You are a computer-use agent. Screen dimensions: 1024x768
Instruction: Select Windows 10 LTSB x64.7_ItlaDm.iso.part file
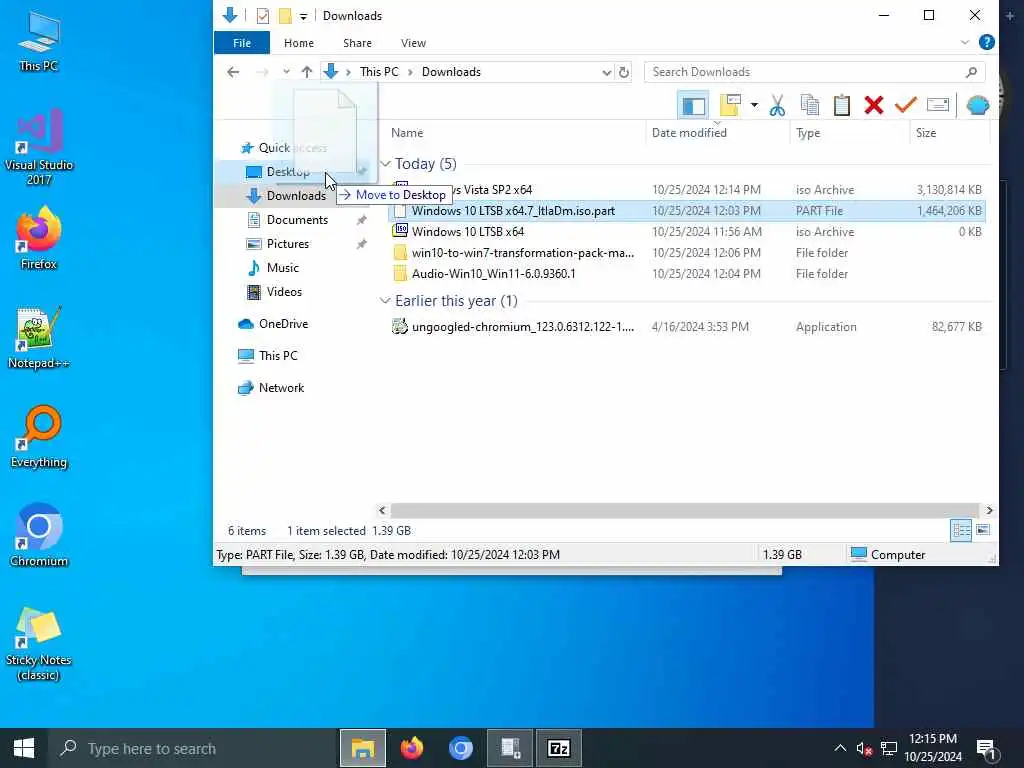(686, 211)
